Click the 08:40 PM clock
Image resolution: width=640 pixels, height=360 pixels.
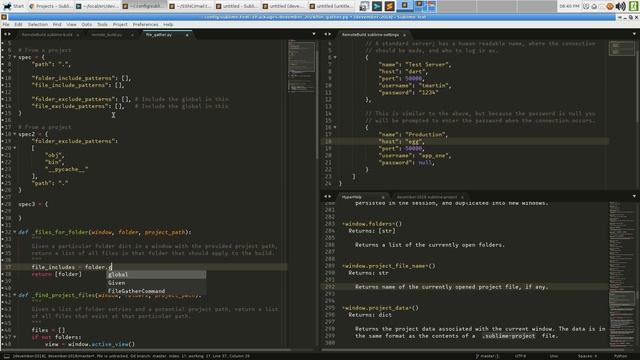tap(569, 6)
